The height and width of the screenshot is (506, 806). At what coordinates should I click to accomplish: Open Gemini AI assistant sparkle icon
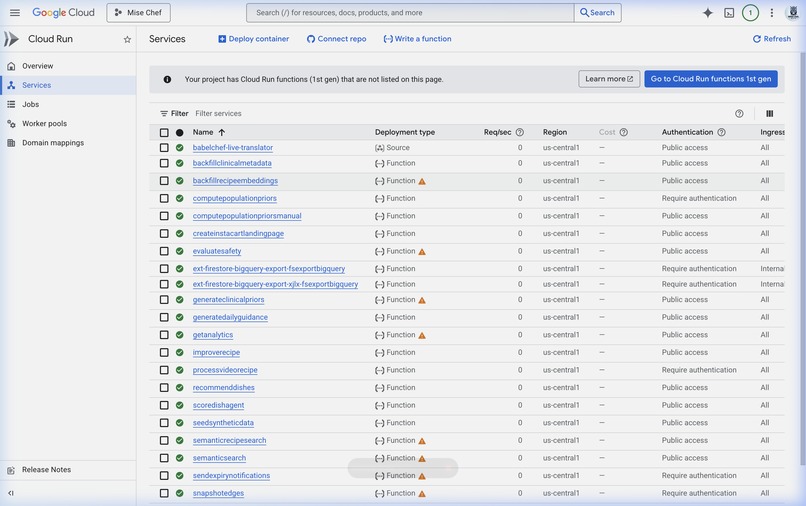click(x=708, y=13)
